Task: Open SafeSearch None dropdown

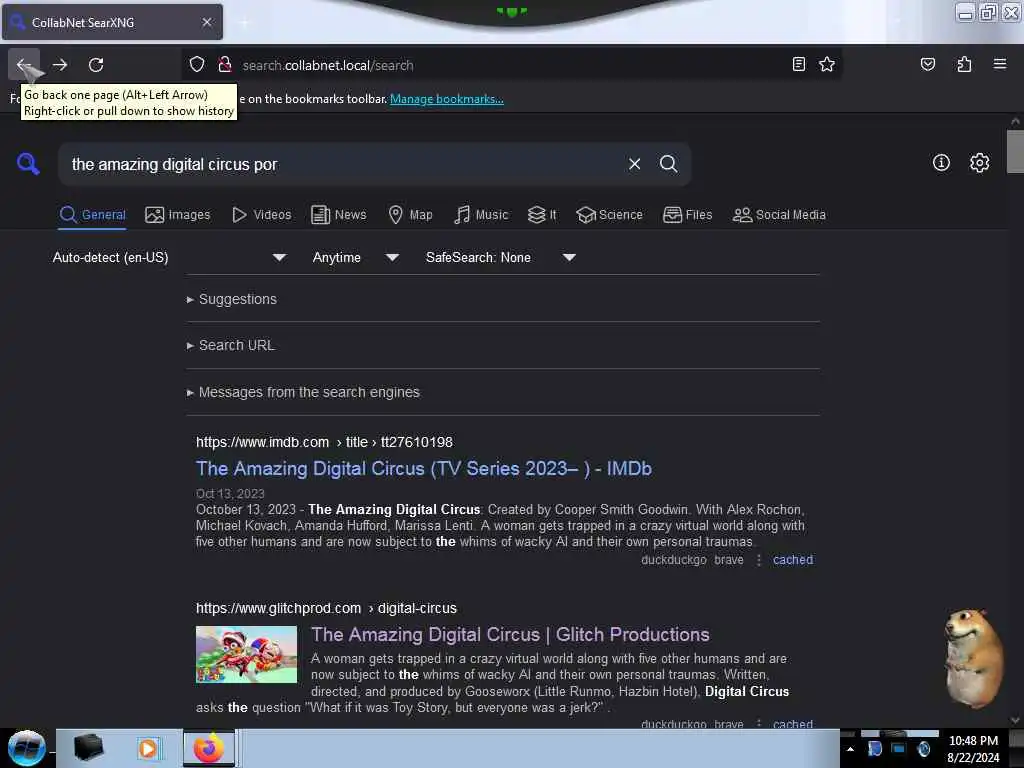Action: (x=501, y=257)
